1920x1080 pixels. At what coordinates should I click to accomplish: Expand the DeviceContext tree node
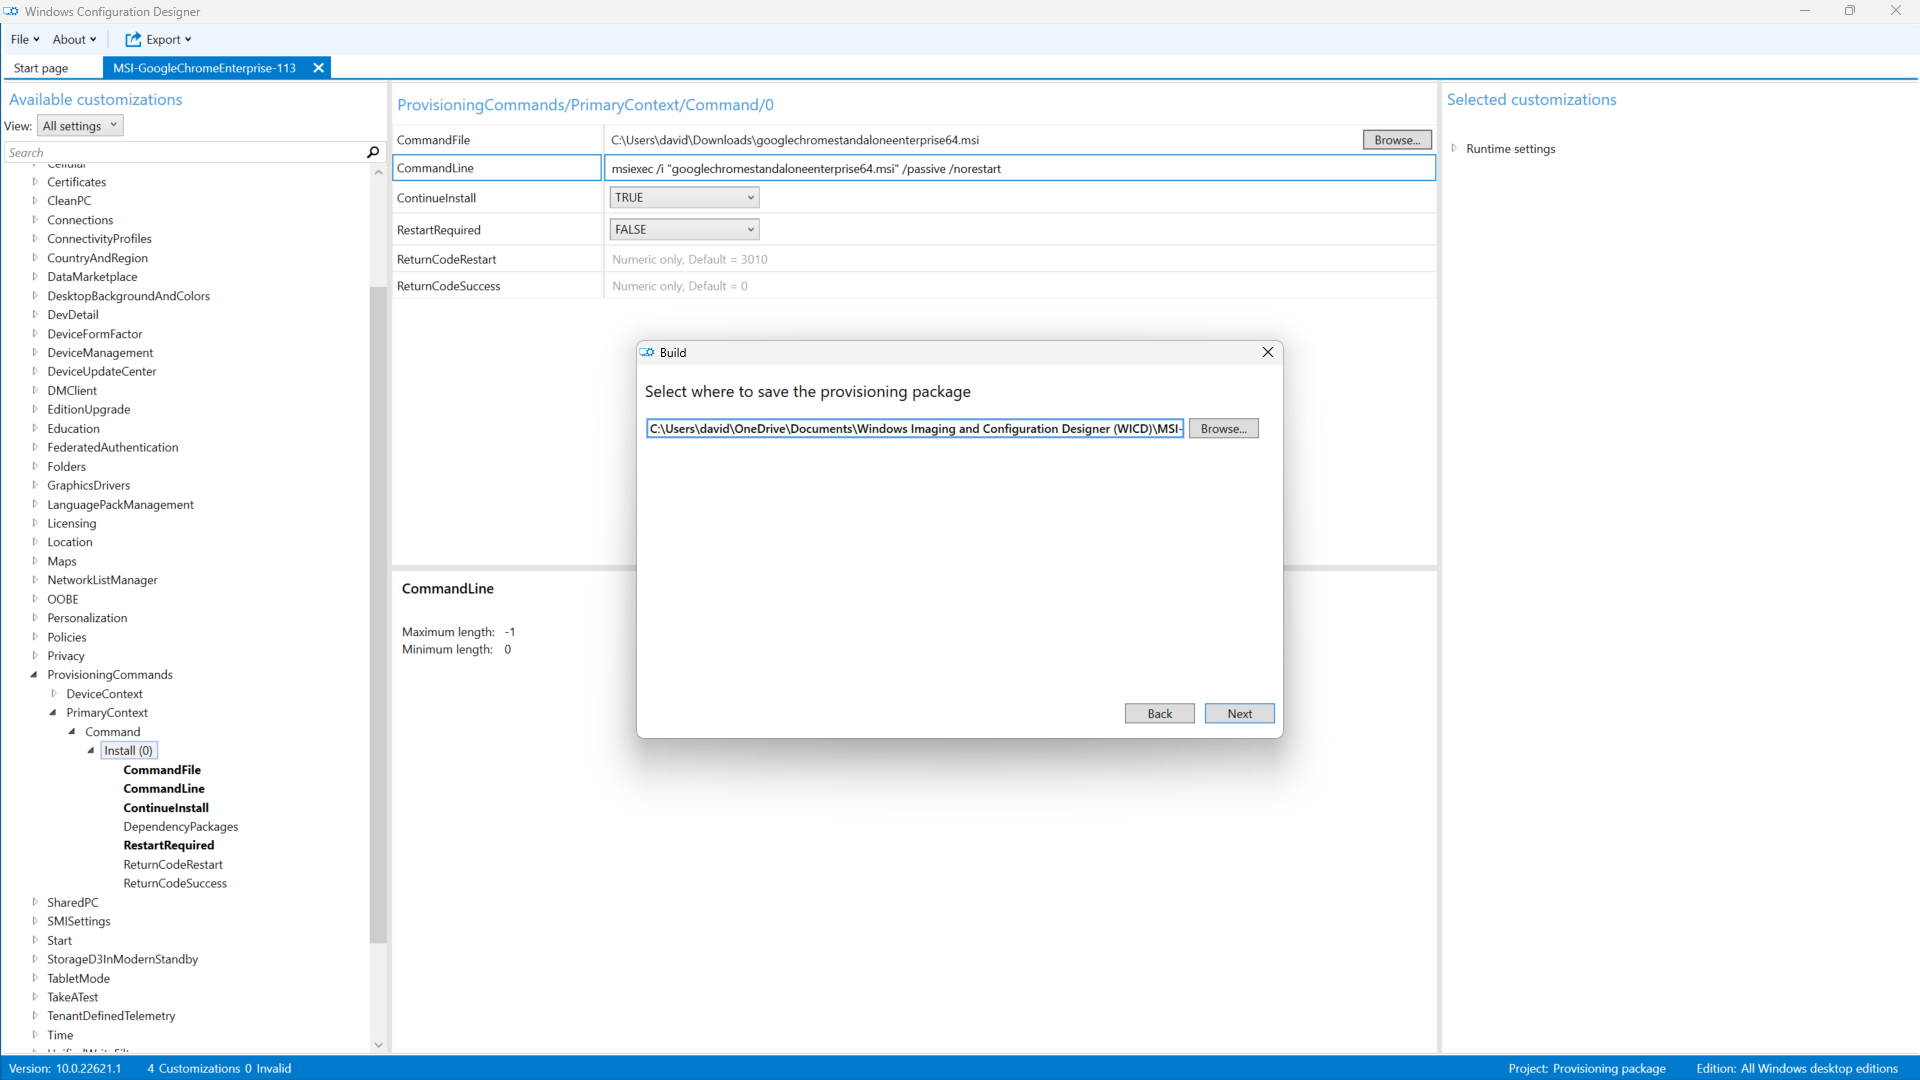pos(54,694)
